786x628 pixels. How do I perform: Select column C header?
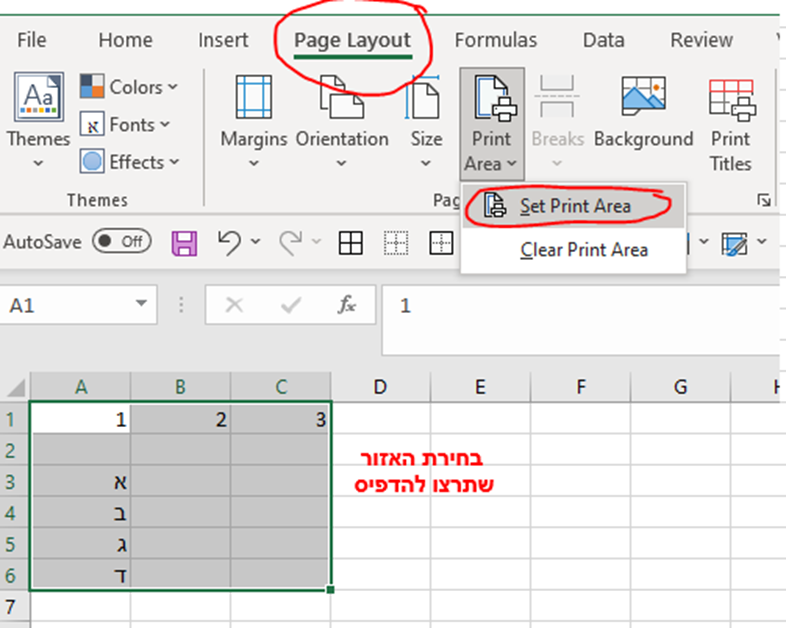[x=281, y=387]
